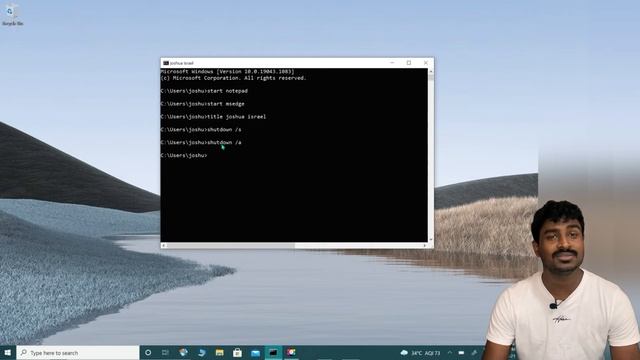Click the vertical scrollbar down arrow
This screenshot has height=360, width=640.
pos(431,240)
